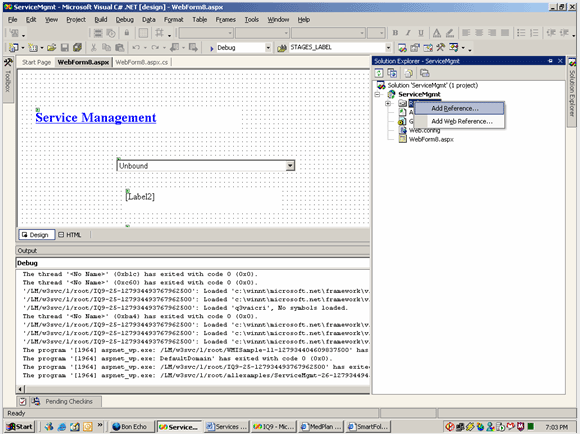Toggle Underline formatting button
This screenshot has width=580, height=434.
click(421, 33)
